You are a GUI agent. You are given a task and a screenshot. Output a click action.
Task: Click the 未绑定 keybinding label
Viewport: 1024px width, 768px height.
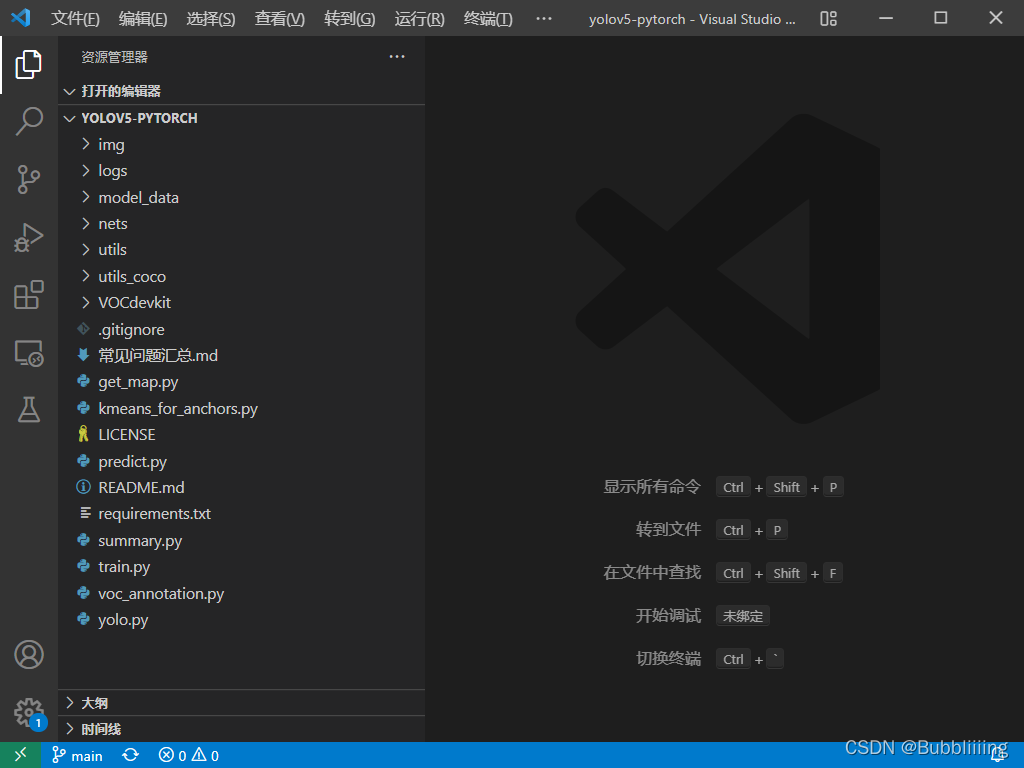pyautogui.click(x=743, y=616)
